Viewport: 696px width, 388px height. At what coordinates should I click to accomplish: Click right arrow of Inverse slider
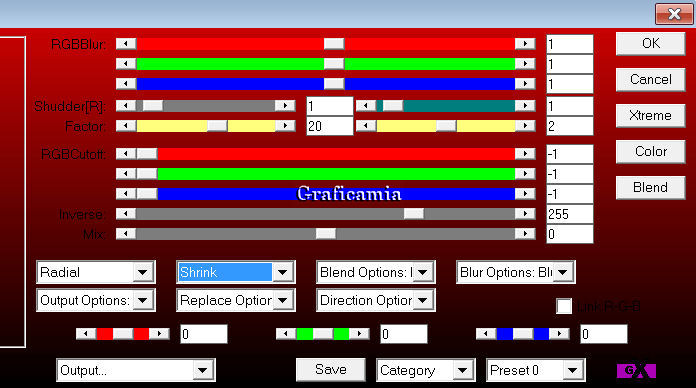(525, 214)
